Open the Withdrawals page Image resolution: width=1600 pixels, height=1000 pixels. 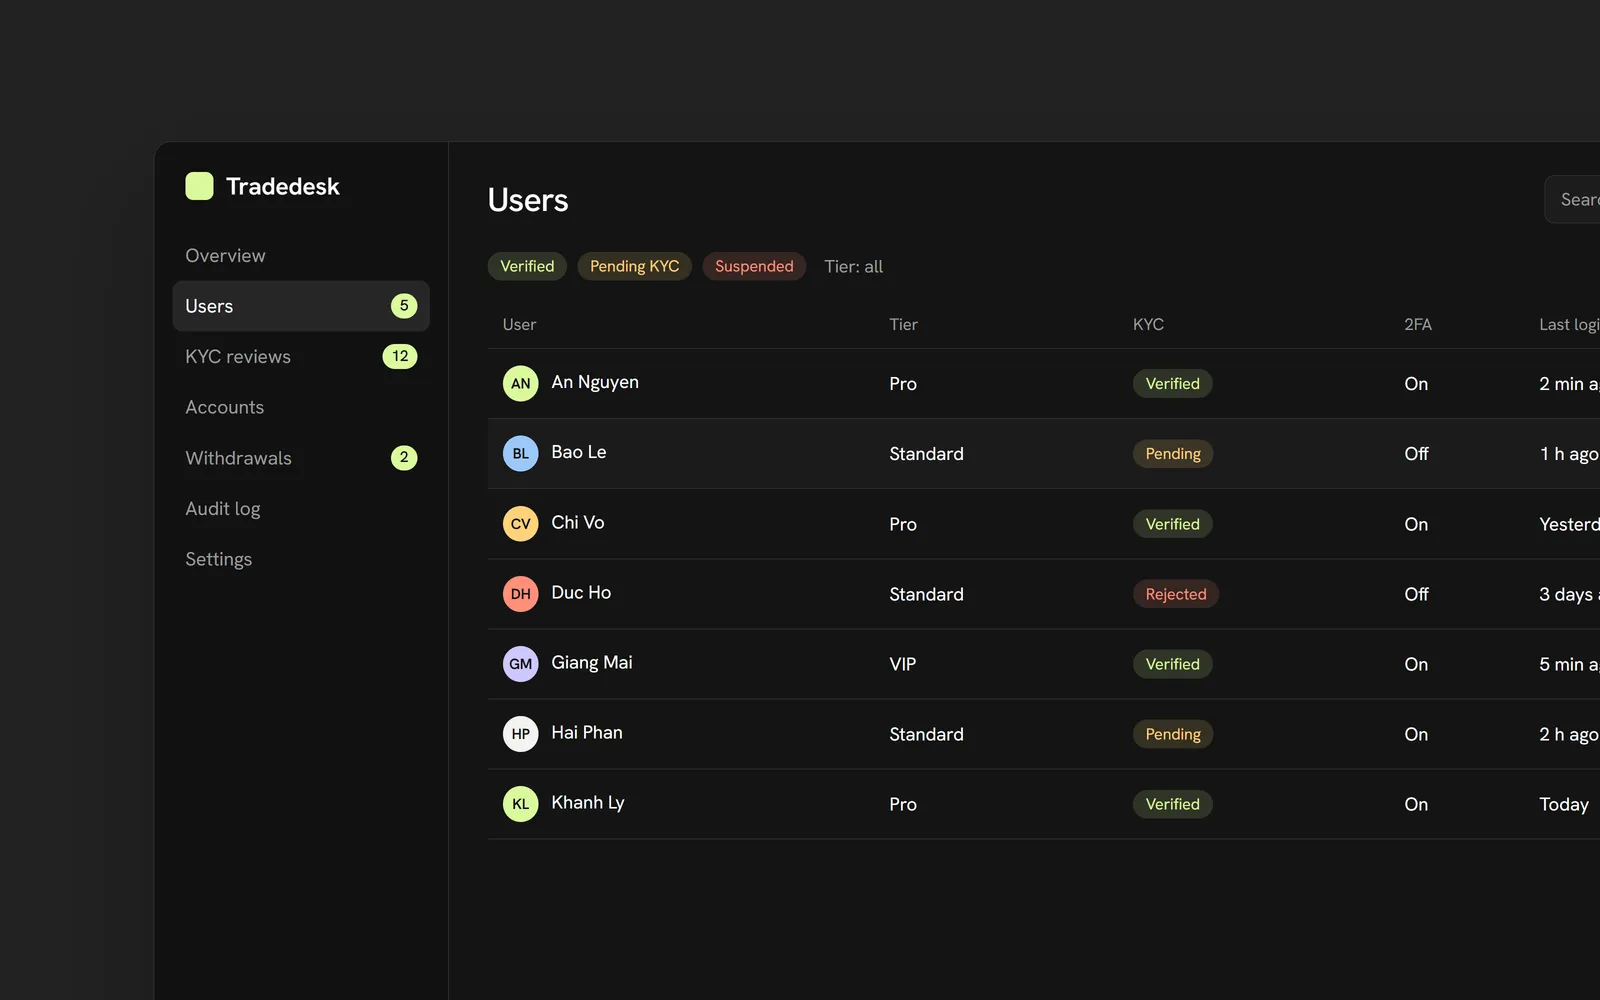tap(301, 458)
